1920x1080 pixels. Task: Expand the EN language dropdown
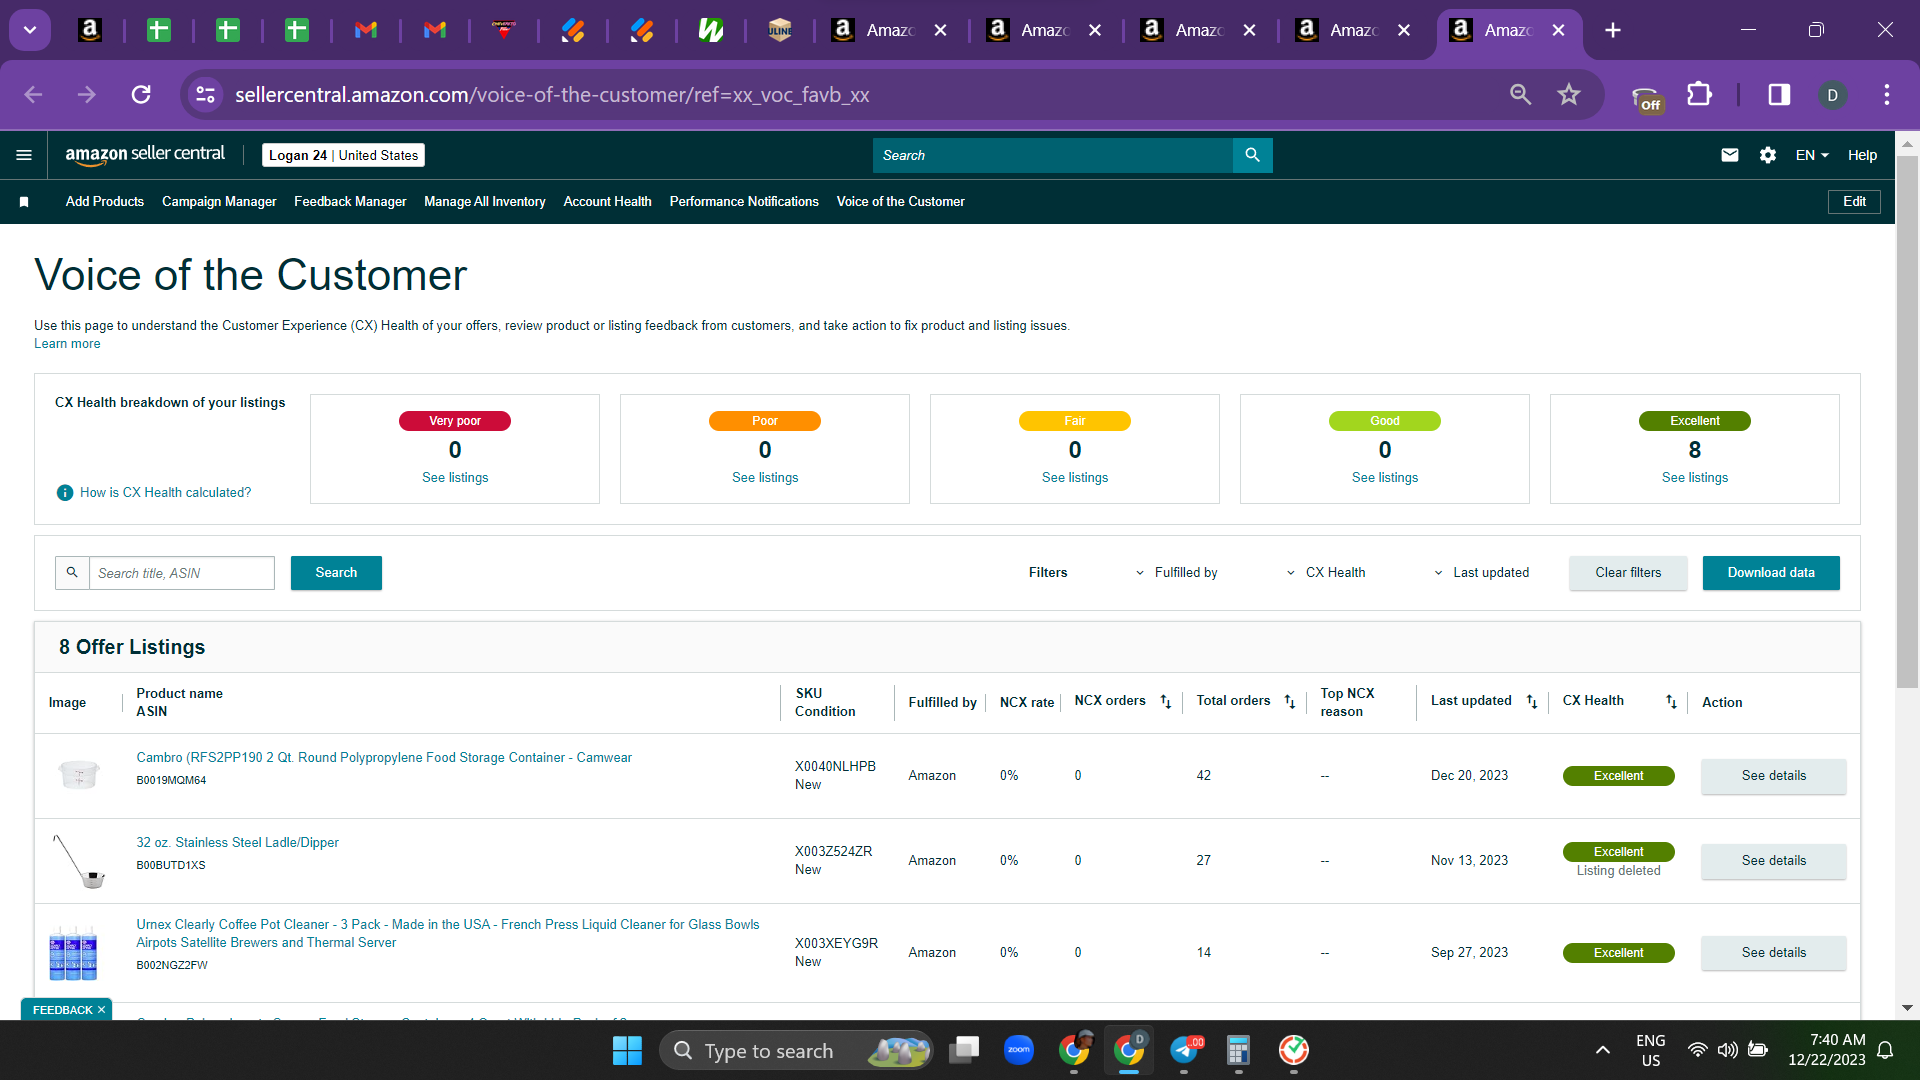[1812, 155]
